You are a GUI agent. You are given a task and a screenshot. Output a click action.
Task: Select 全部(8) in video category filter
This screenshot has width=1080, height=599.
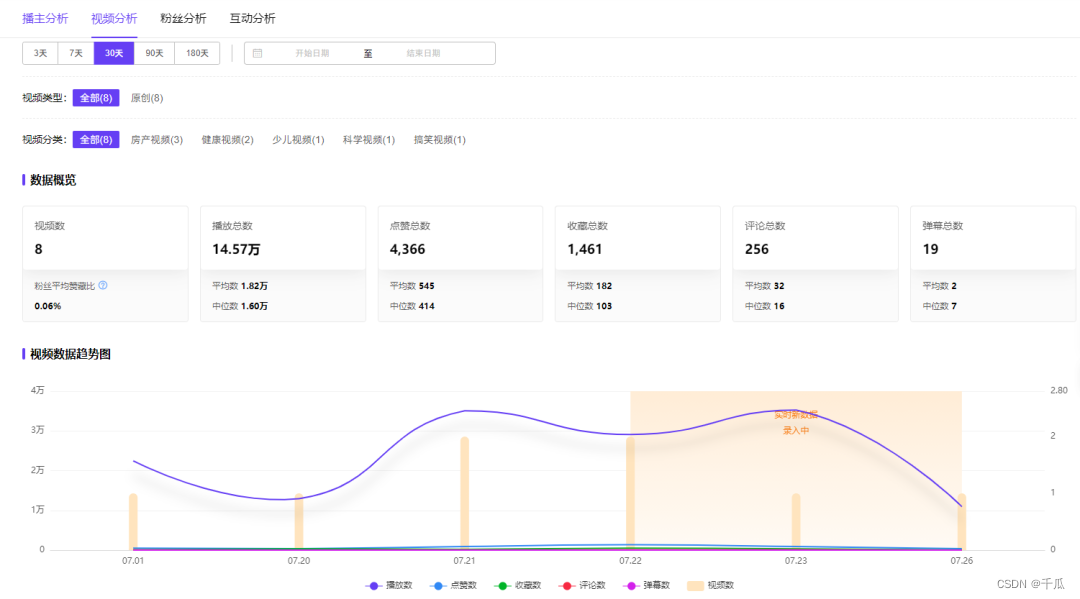pos(96,140)
